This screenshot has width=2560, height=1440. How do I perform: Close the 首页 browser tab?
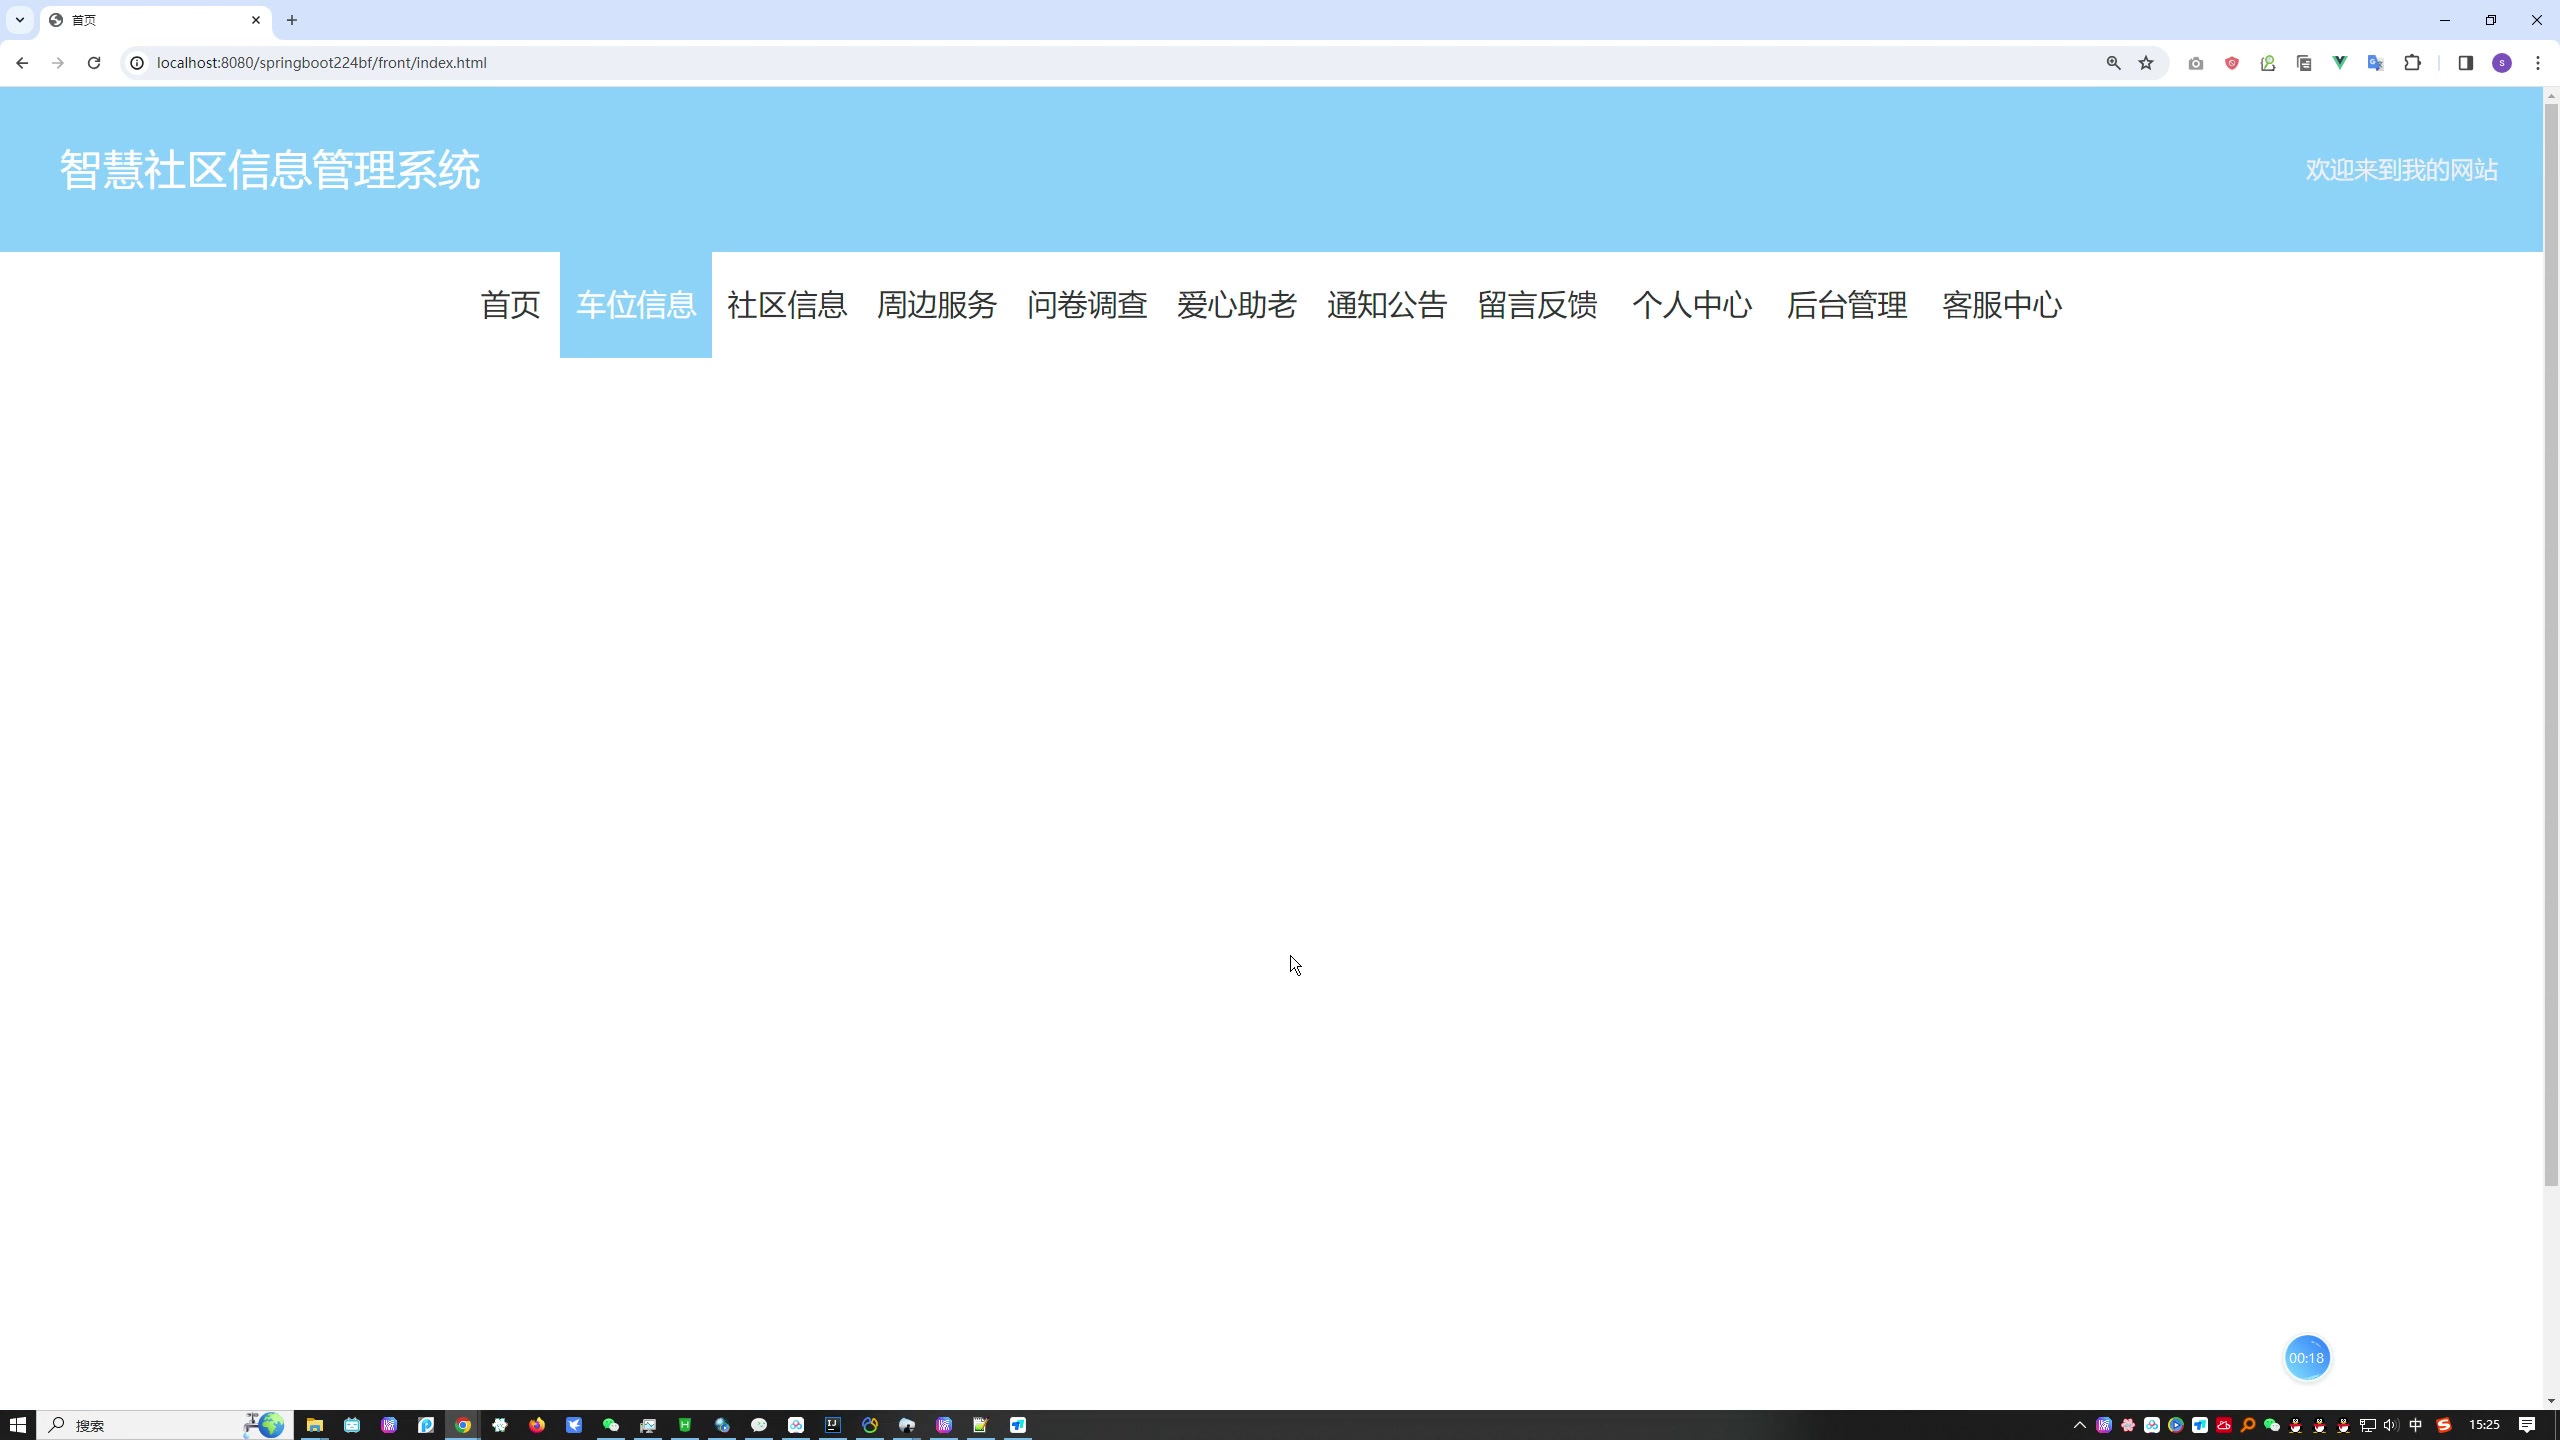[x=255, y=20]
